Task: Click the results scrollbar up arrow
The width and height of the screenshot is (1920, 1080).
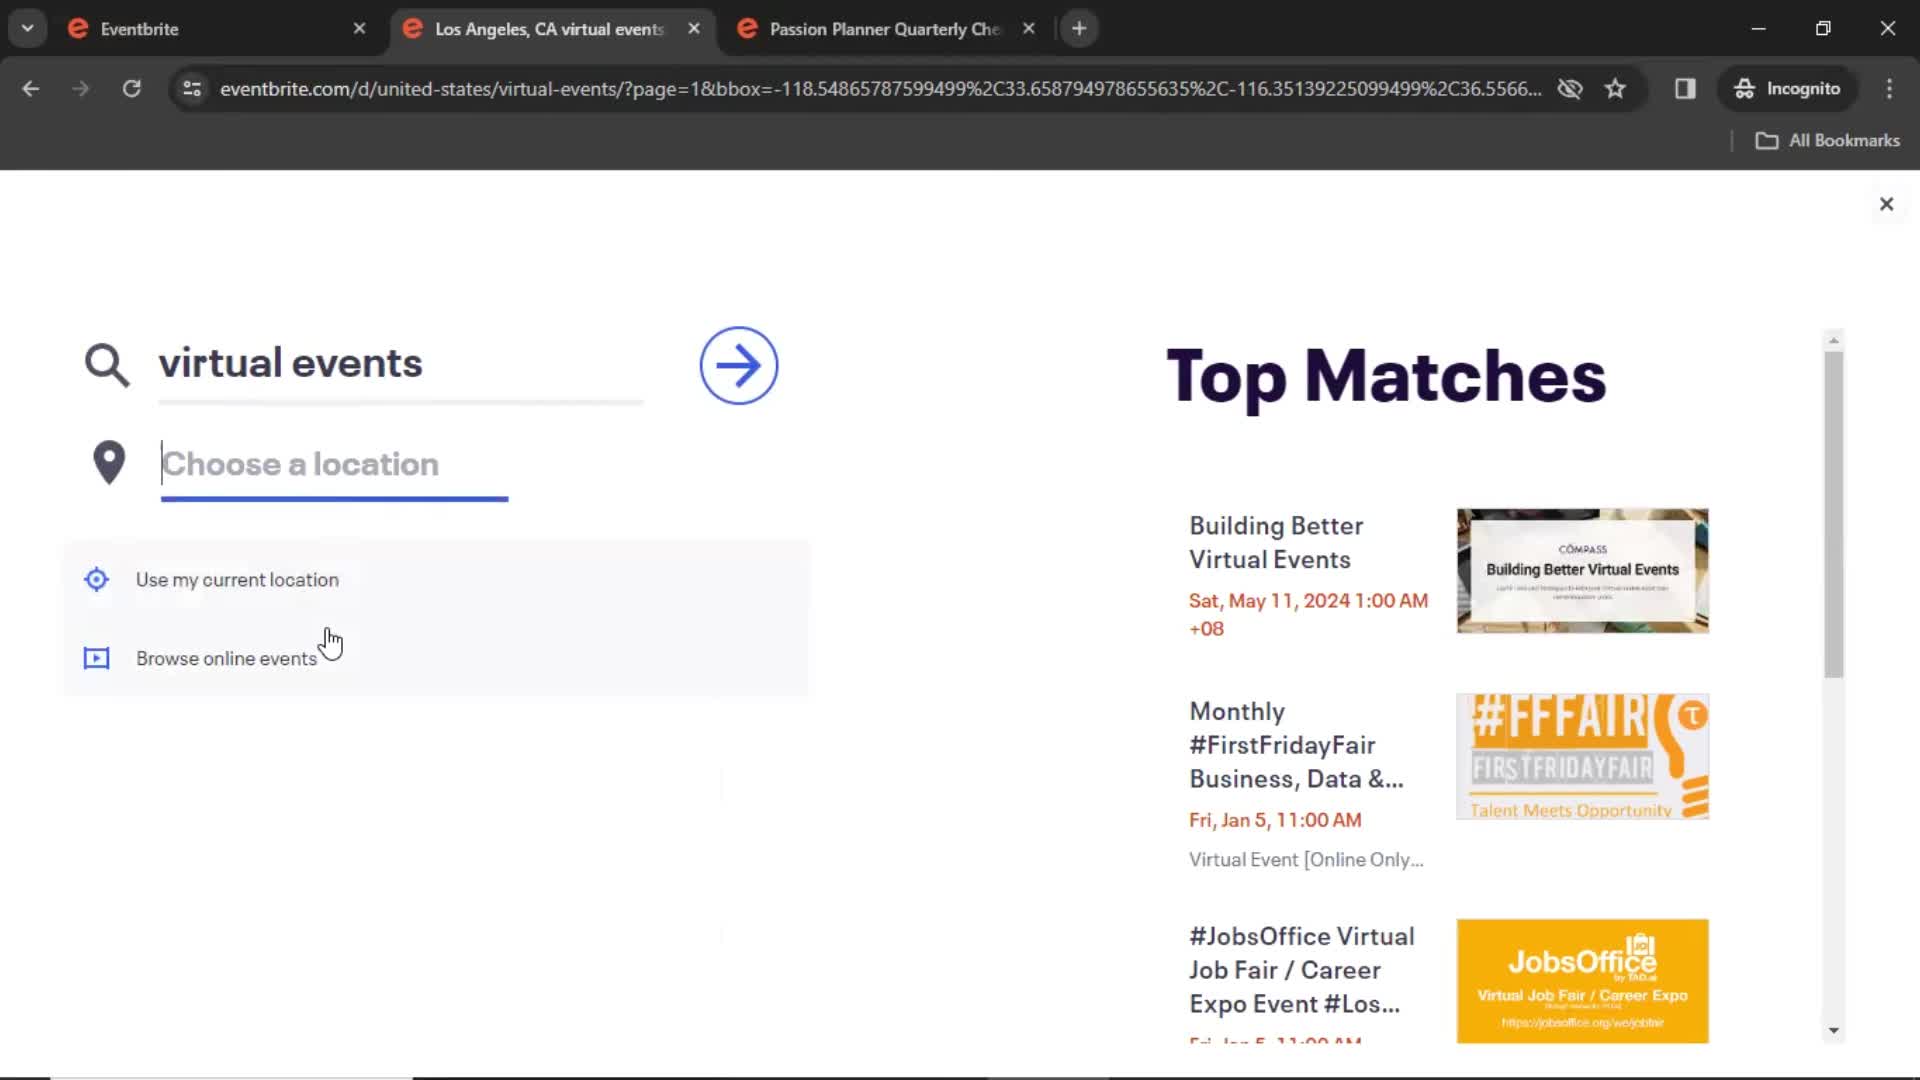Action: click(x=1833, y=341)
